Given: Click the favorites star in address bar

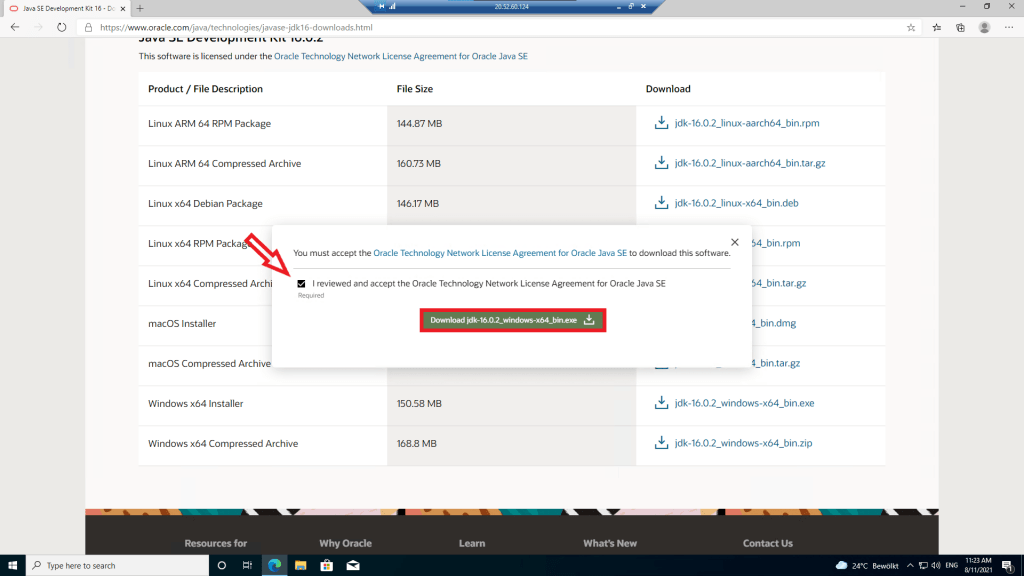Looking at the screenshot, I should click(x=911, y=28).
